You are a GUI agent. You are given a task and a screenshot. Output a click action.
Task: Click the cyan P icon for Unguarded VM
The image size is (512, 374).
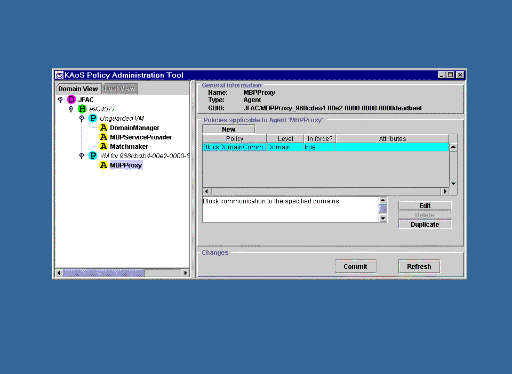click(x=93, y=118)
